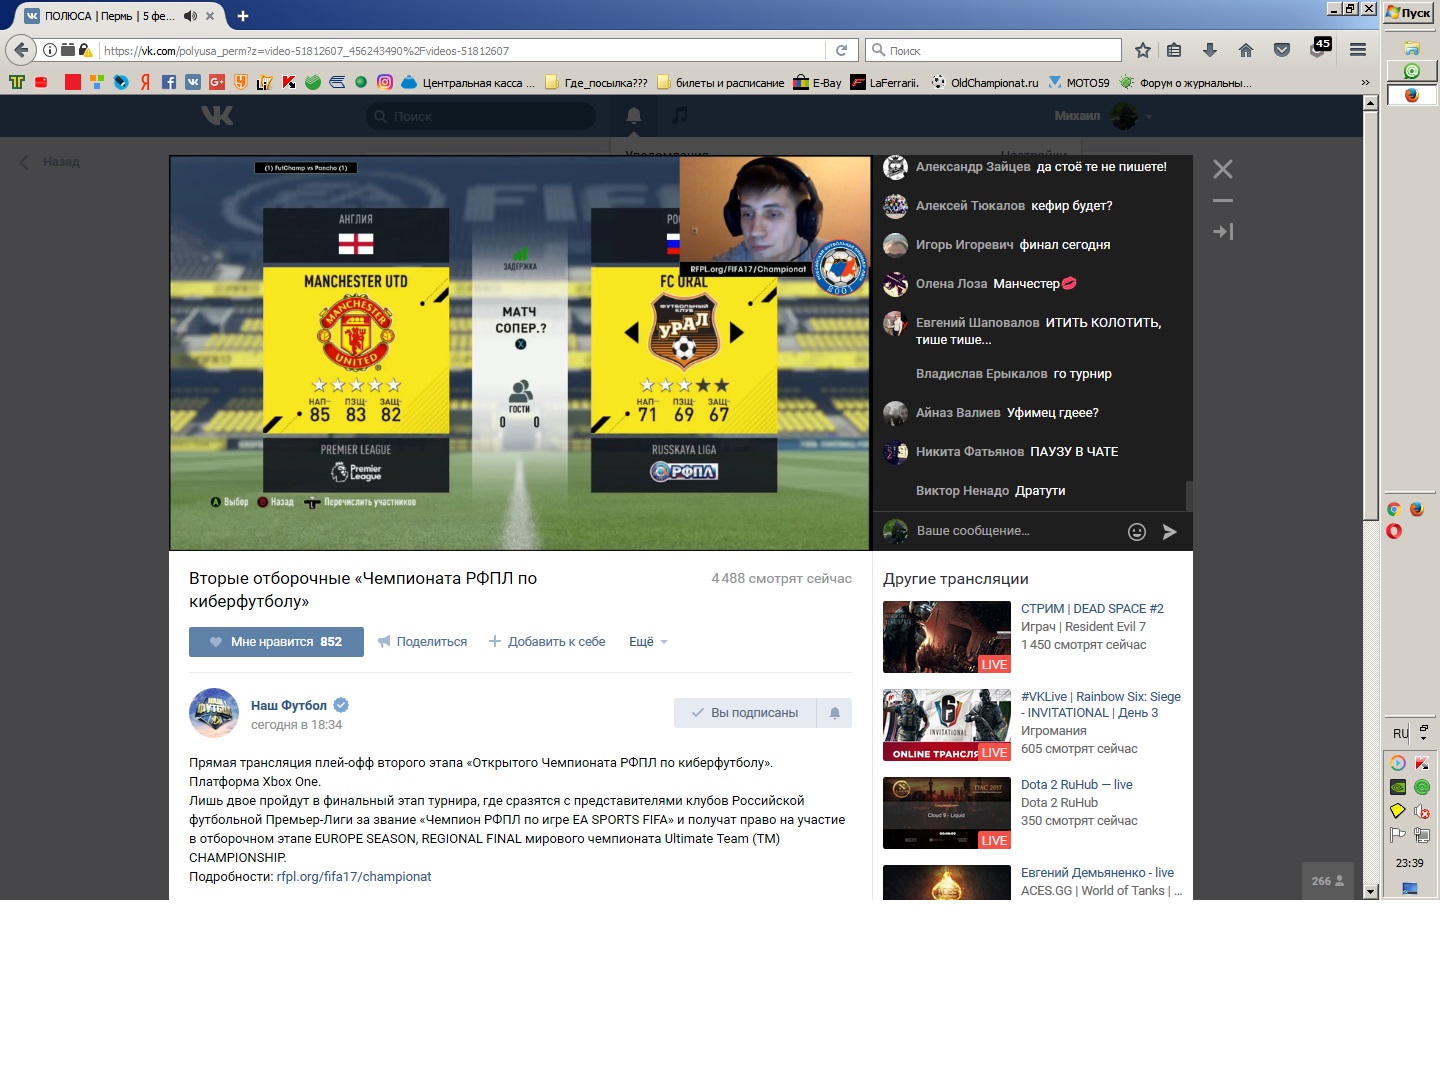Viewport: 1440px width, 1090px height.
Task: Toggle notification bell for Наш Футбол
Action: (x=834, y=713)
